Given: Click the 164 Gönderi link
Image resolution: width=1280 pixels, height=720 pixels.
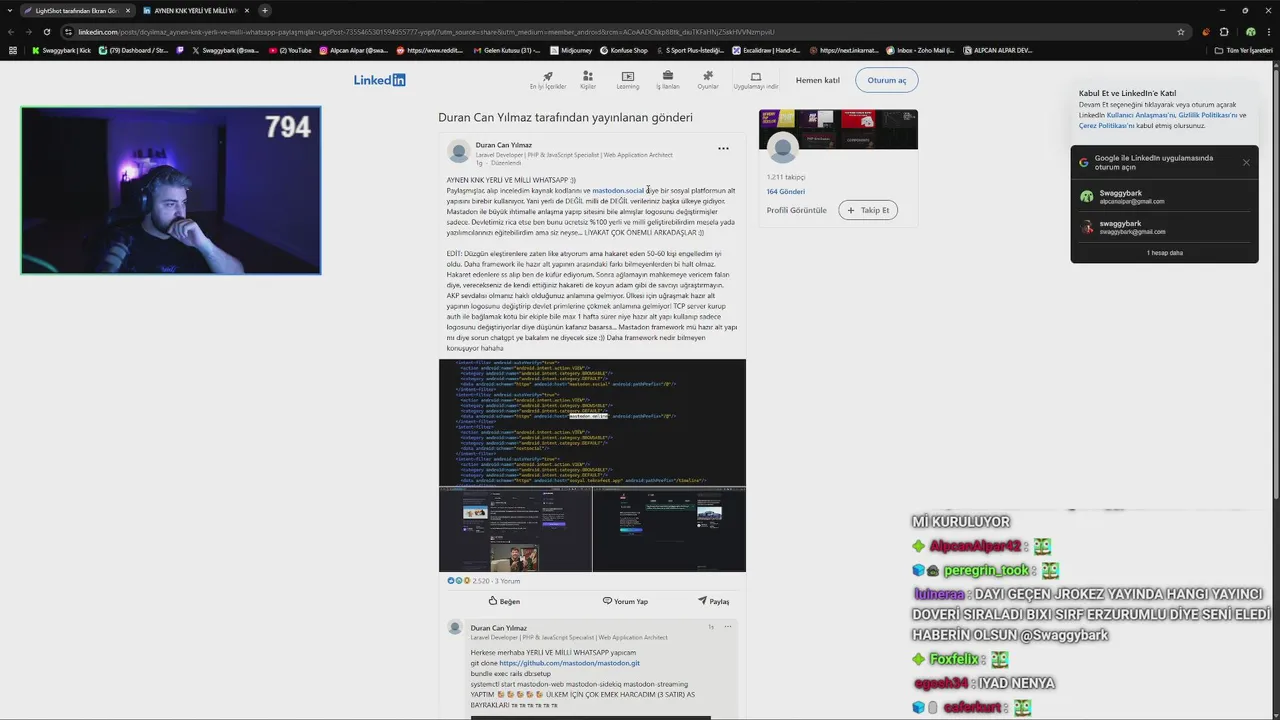Looking at the screenshot, I should pyautogui.click(x=785, y=191).
